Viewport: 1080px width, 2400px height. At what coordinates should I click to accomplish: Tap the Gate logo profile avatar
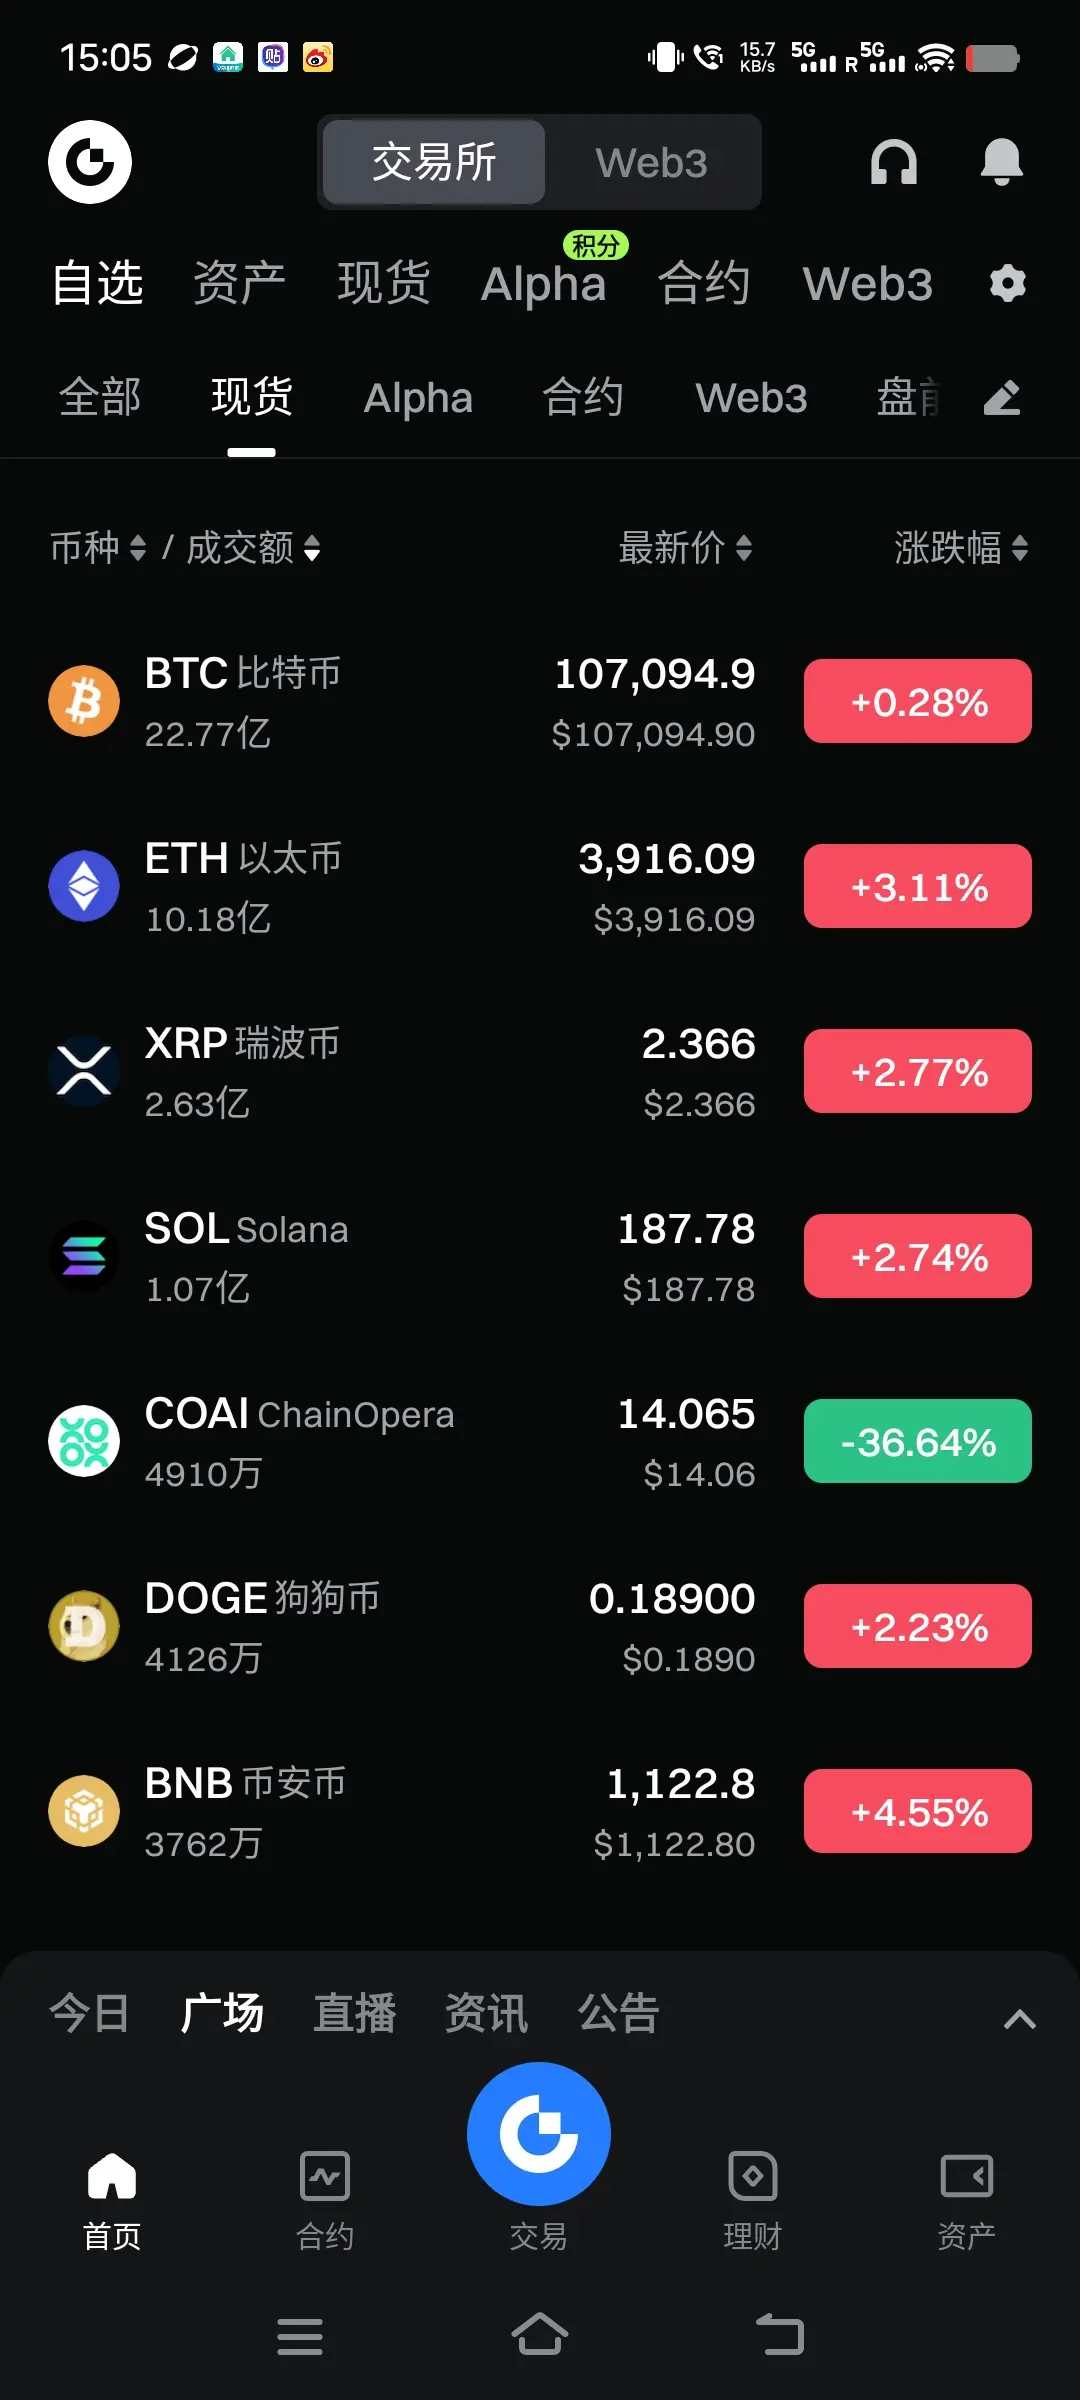click(x=90, y=162)
